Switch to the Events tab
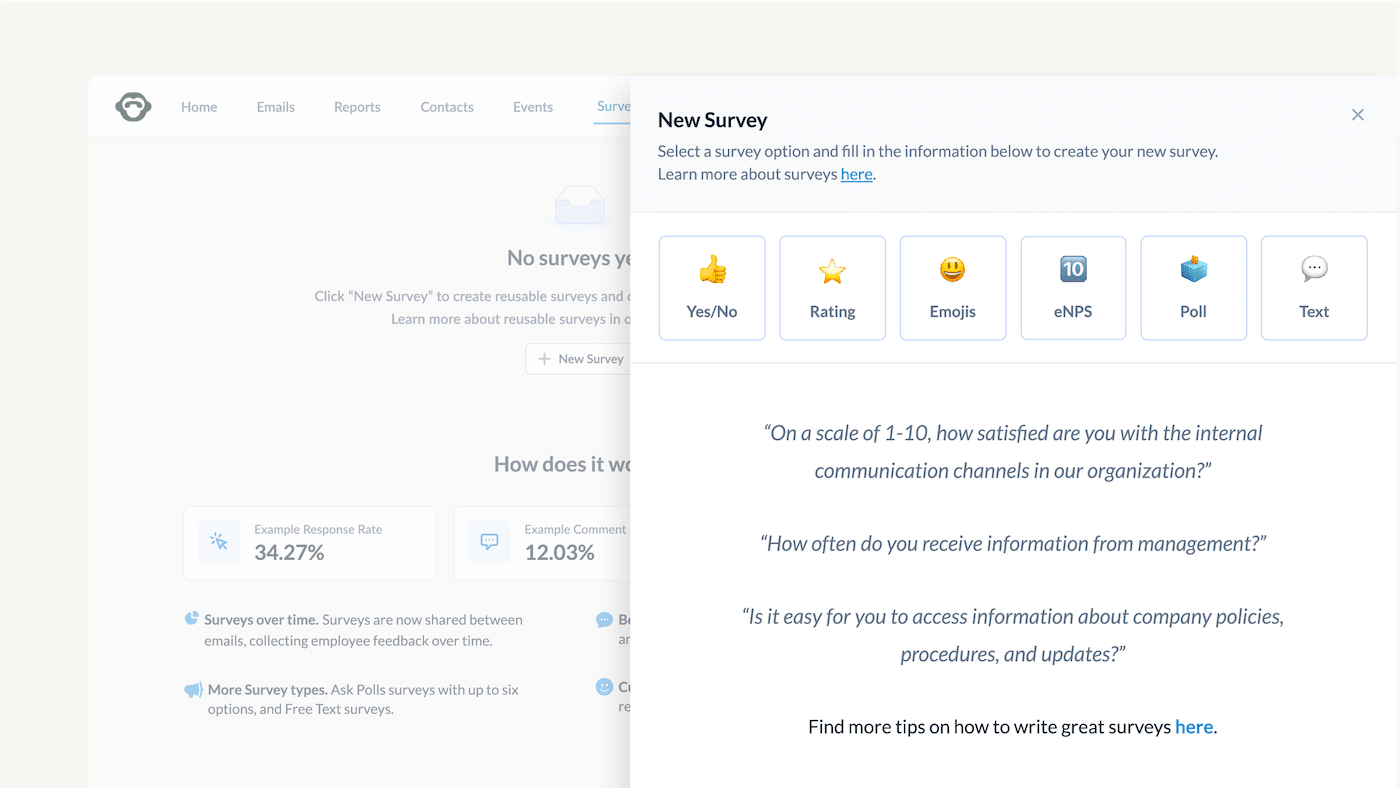The image size is (1400, 788). pyautogui.click(x=533, y=107)
